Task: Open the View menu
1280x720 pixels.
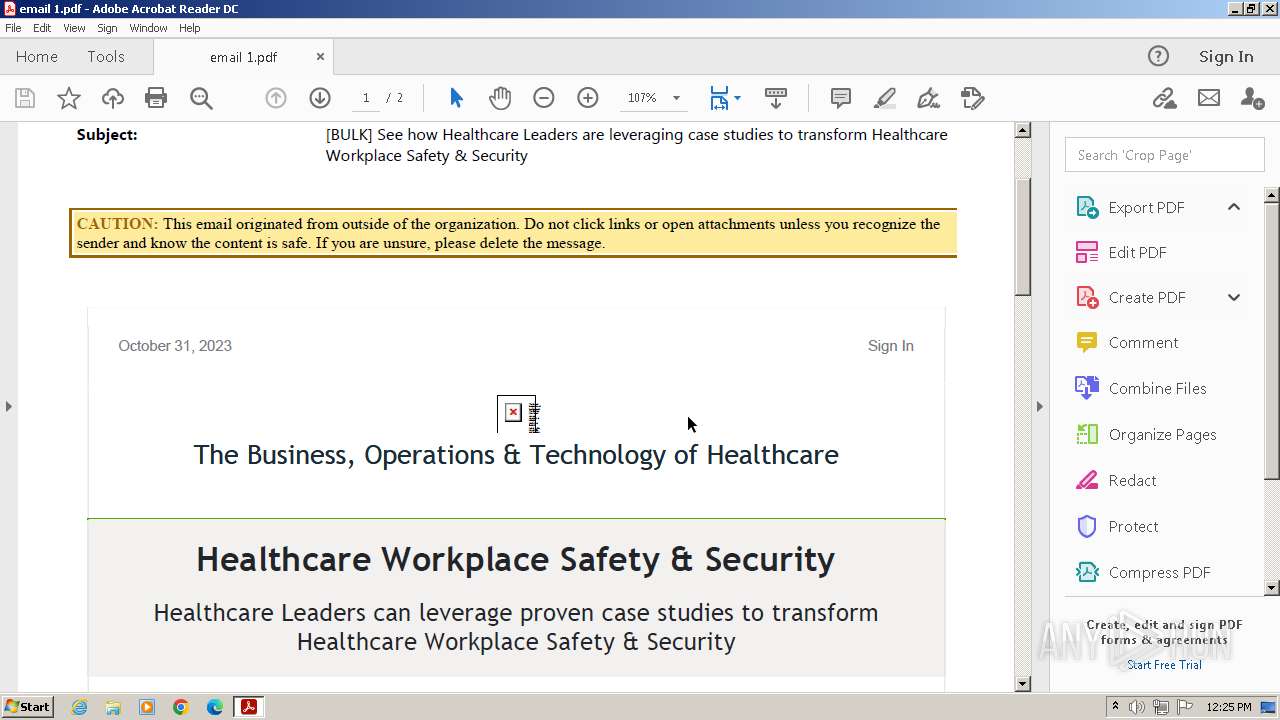Action: coord(74,28)
